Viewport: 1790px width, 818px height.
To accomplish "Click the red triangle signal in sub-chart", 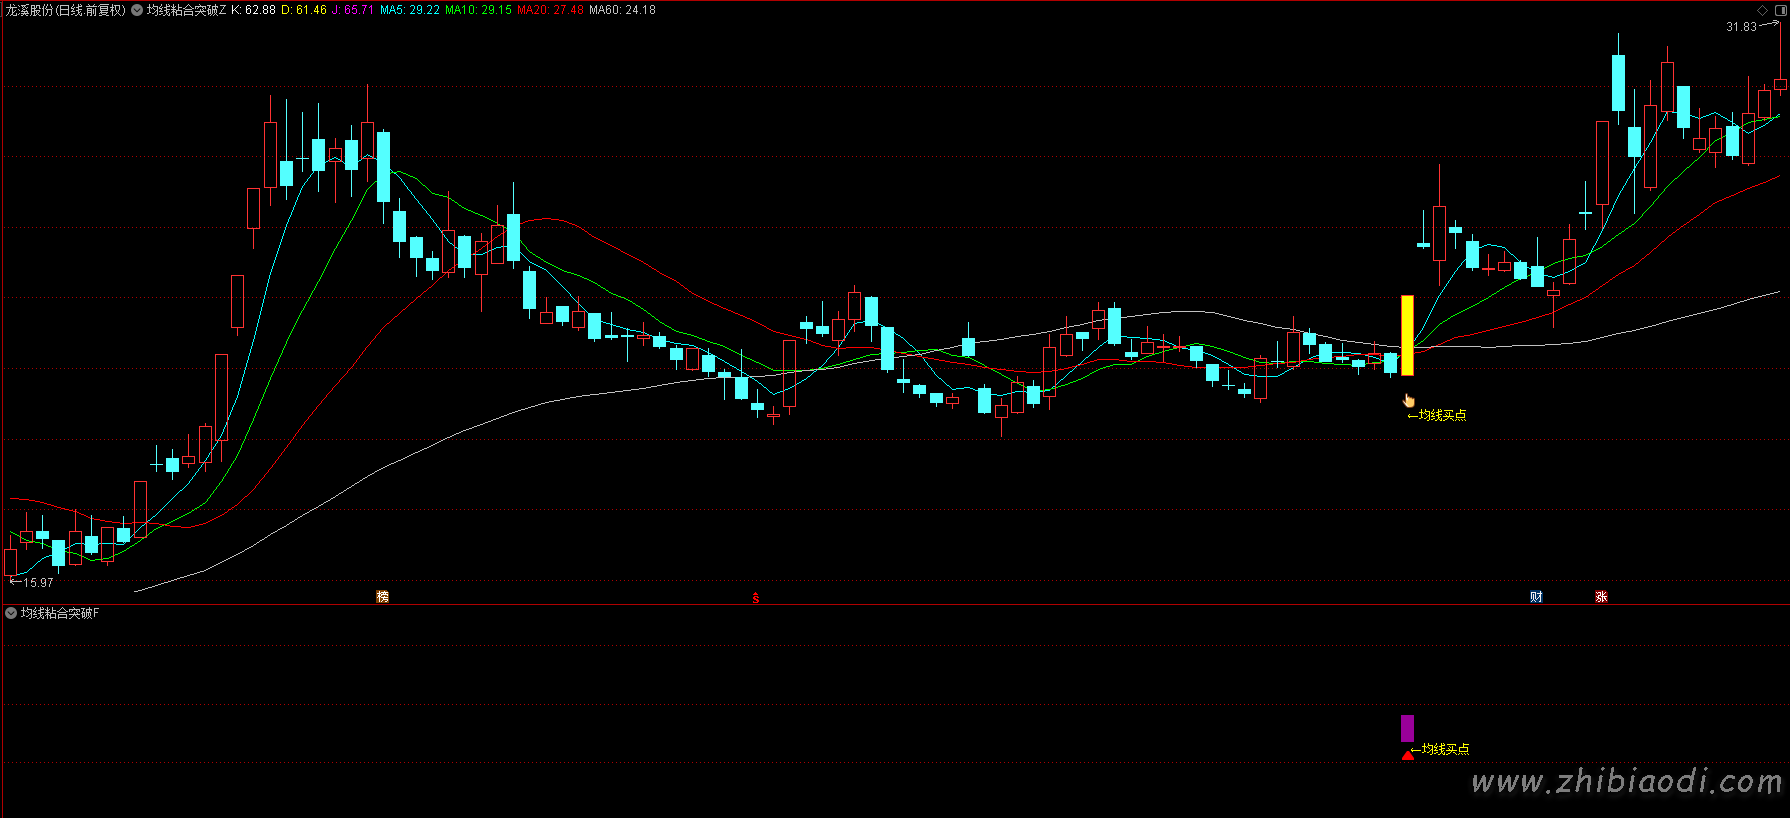I will pos(1408,755).
